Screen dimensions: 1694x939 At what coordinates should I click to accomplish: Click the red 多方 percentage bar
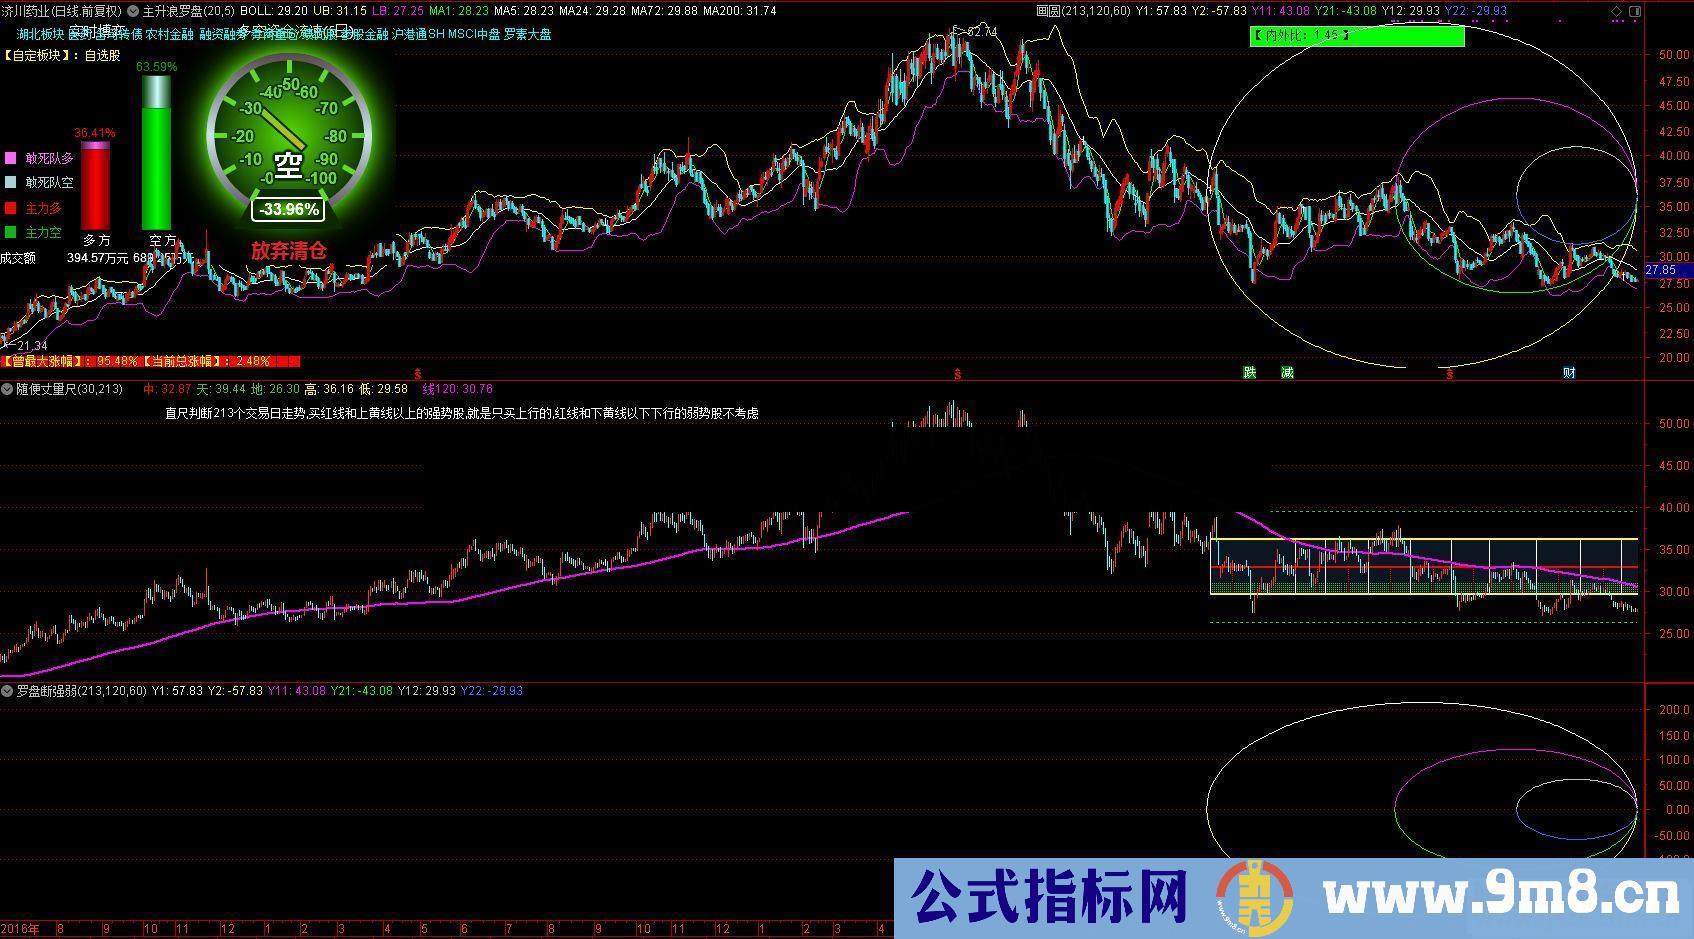(95, 186)
